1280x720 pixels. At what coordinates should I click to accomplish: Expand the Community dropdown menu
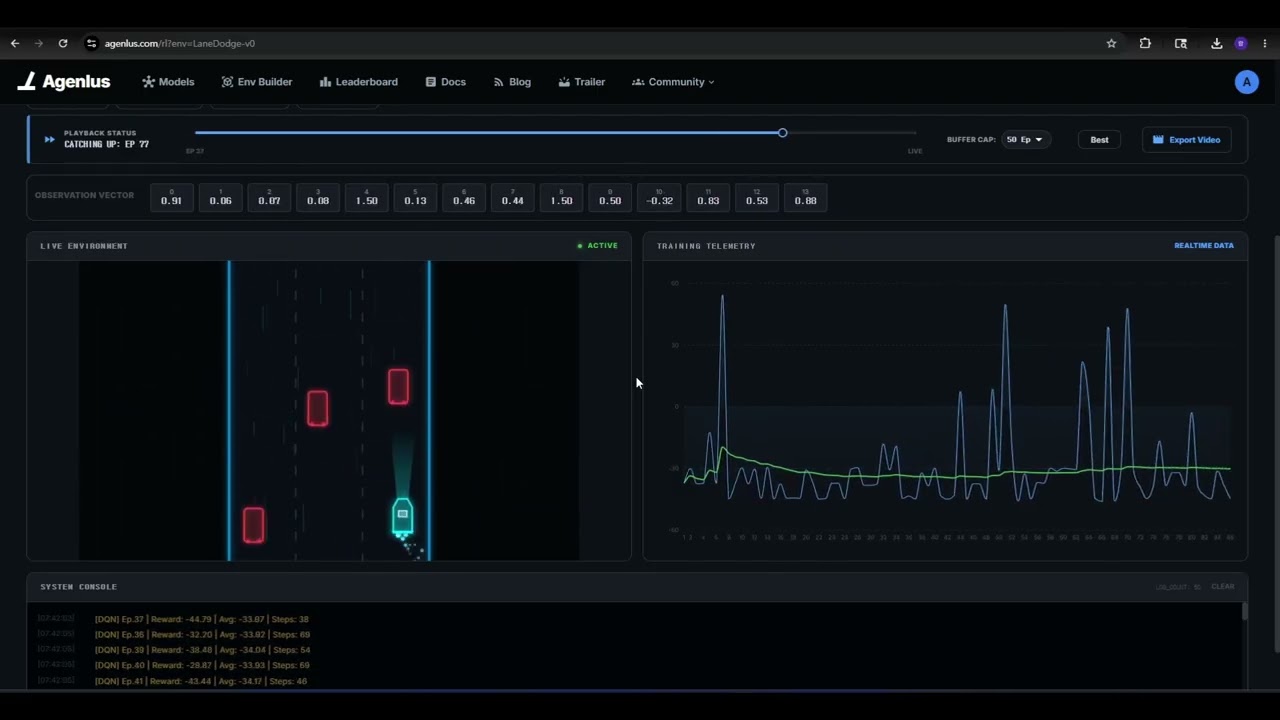pyautogui.click(x=673, y=82)
